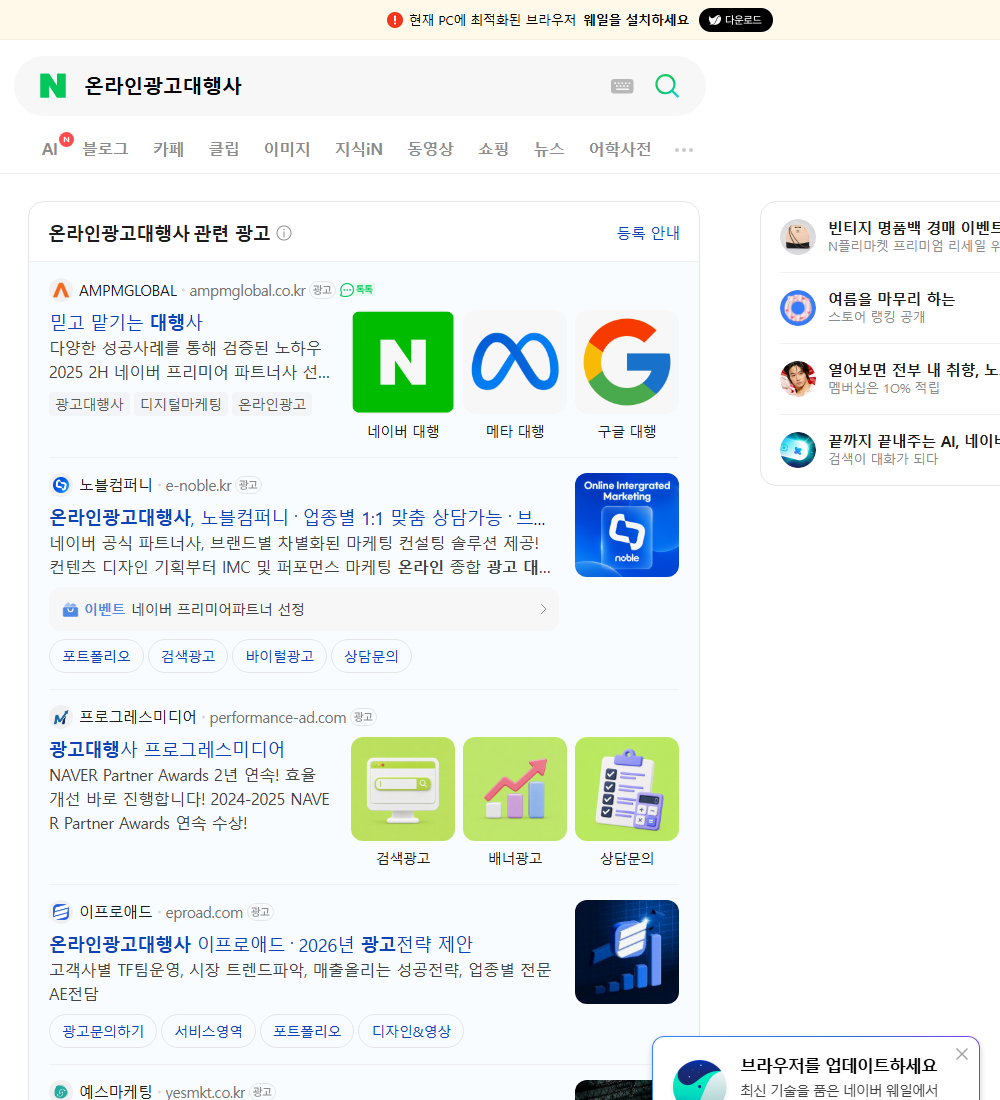Open the 상담문의 checklist thumbnail
The width and height of the screenshot is (1000, 1100).
[627, 789]
